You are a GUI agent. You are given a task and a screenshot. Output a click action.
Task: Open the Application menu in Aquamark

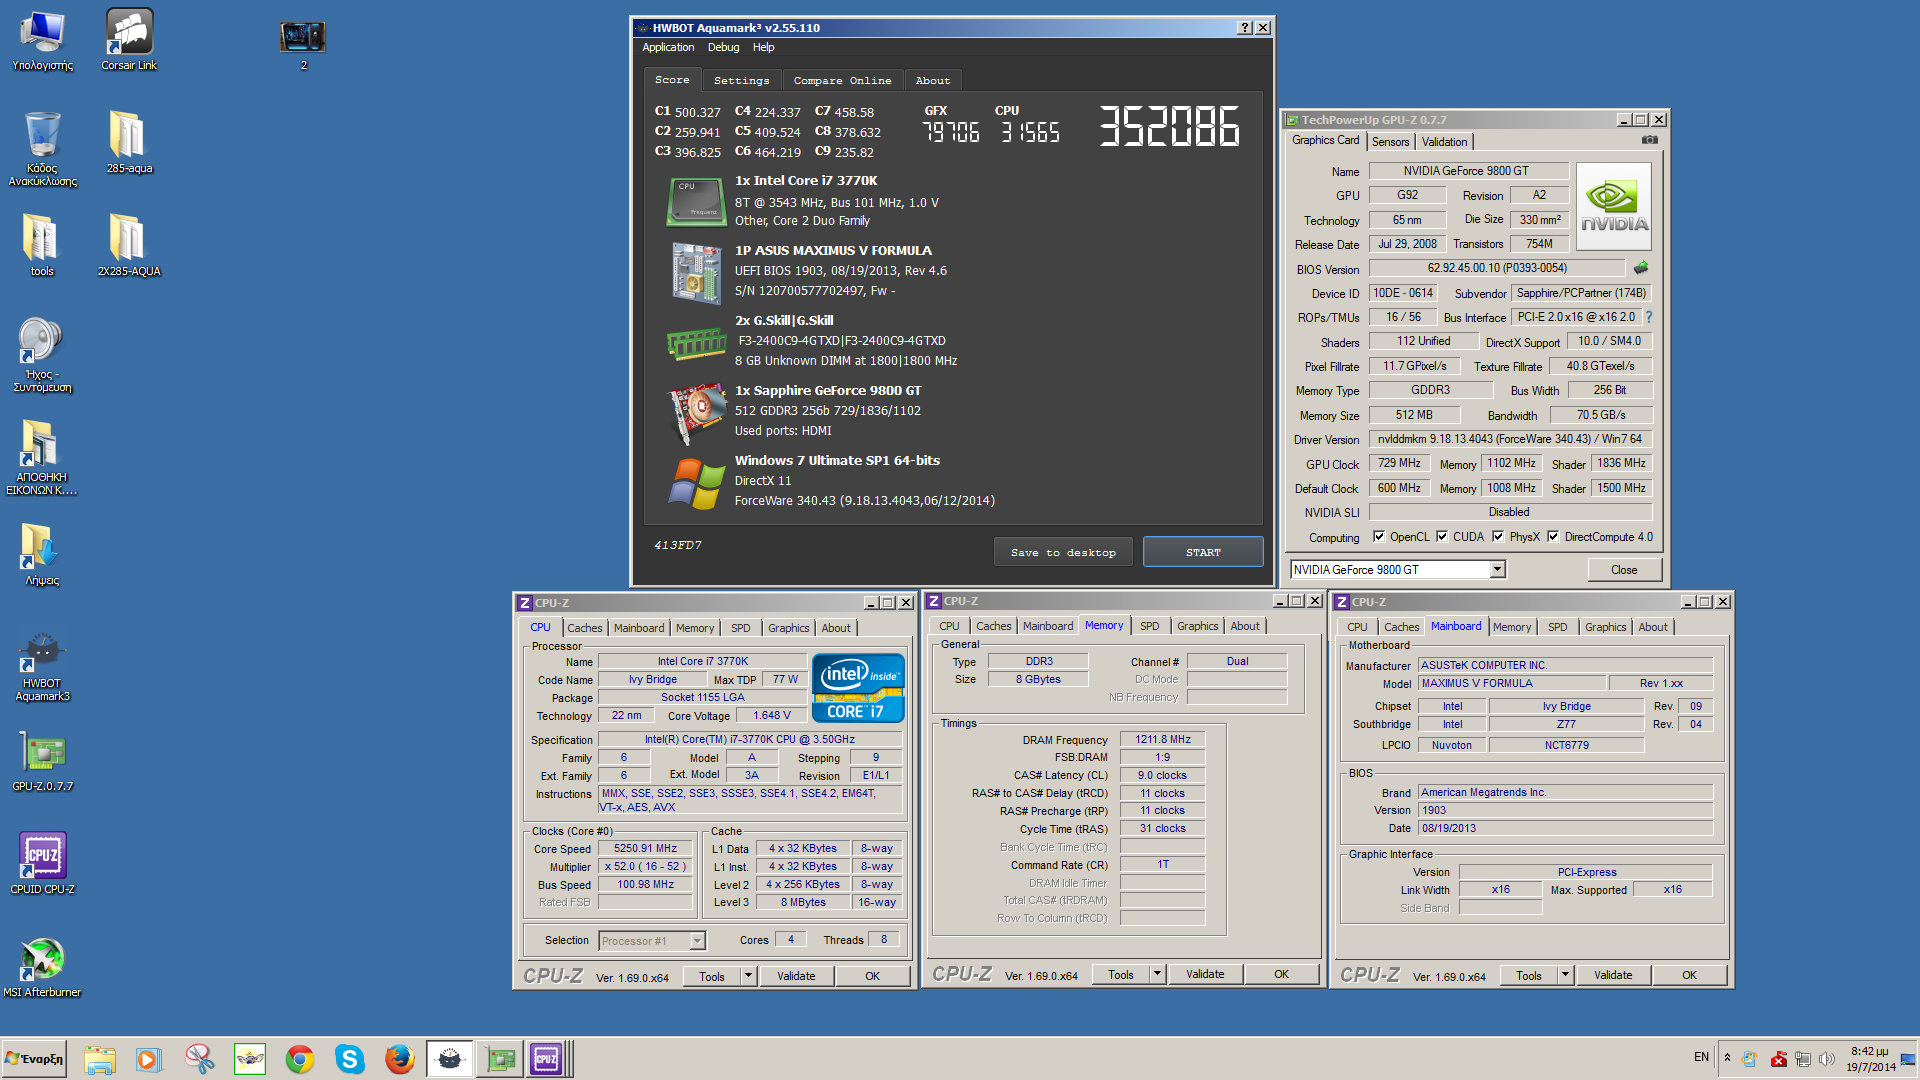pyautogui.click(x=668, y=47)
